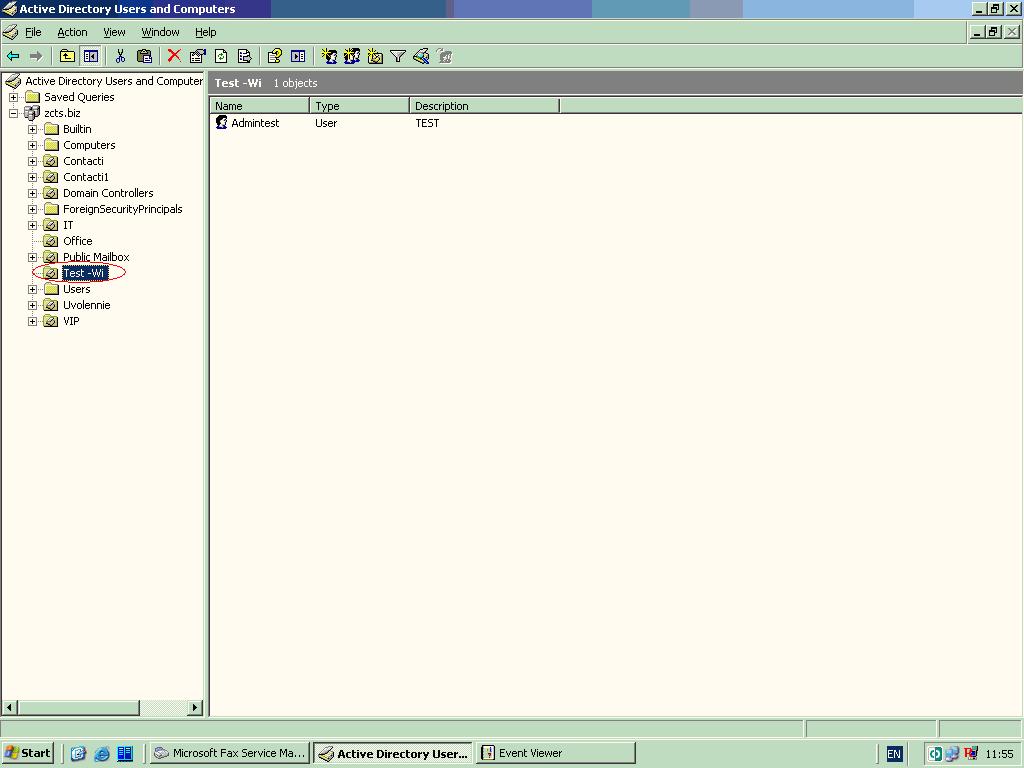
Task: Create a new organizational unit from the toolbar
Action: [375, 56]
